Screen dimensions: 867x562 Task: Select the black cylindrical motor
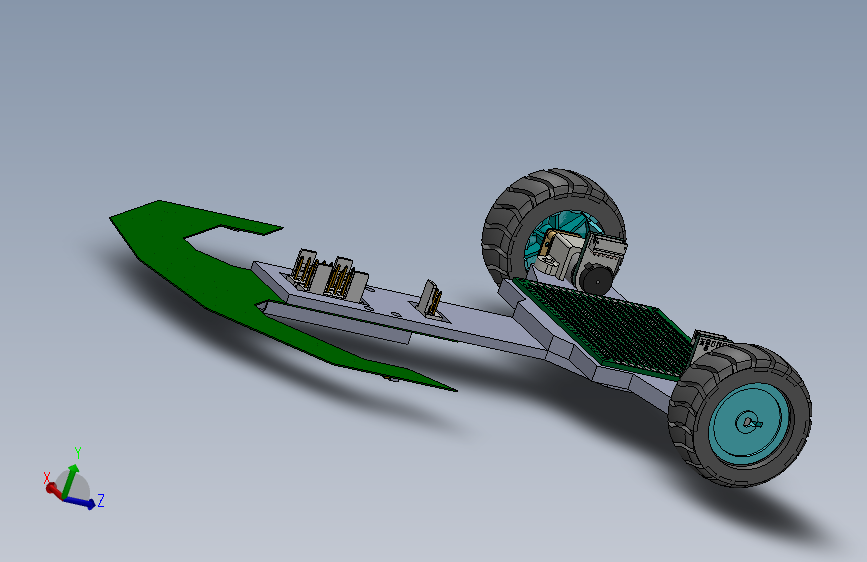[x=596, y=279]
